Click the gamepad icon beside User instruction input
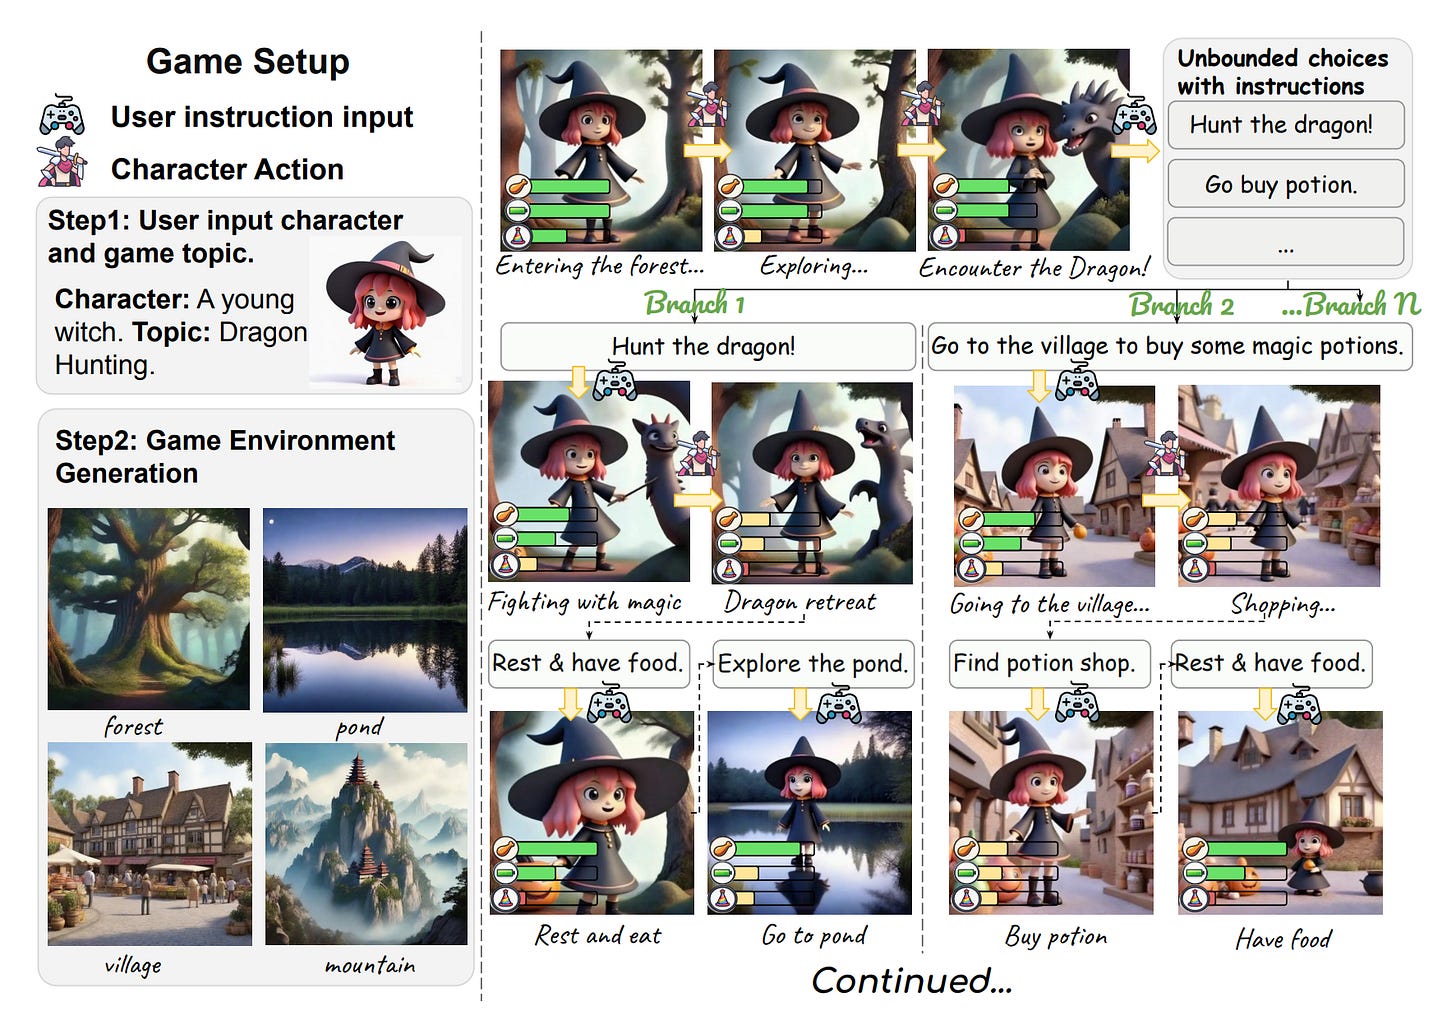The height and width of the screenshot is (1021, 1456). tap(61, 116)
